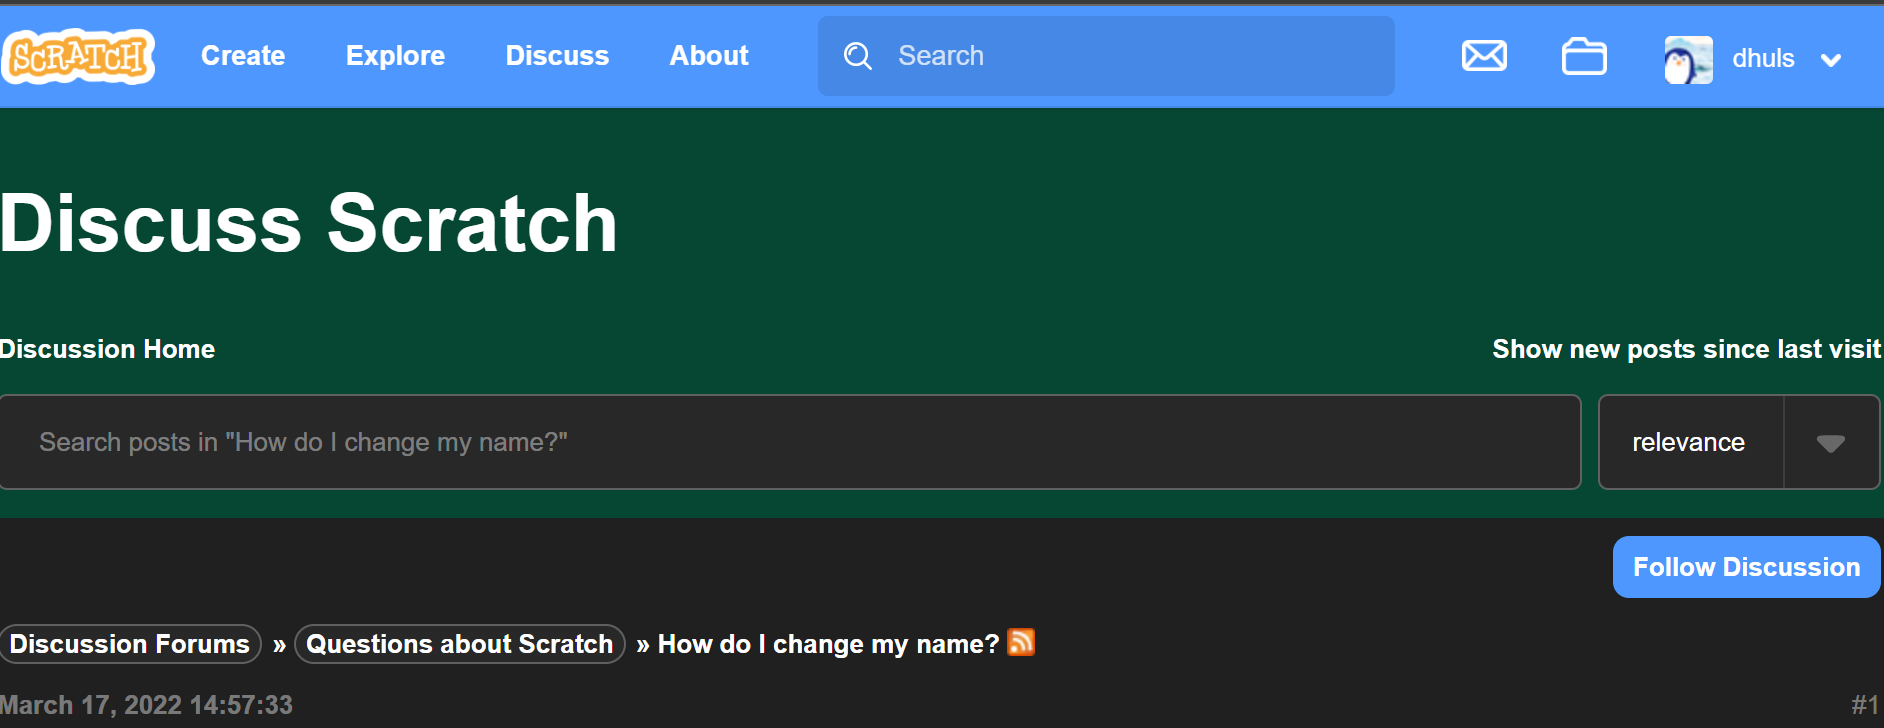
Task: Go to Discussion Forums breadcrumb
Action: 130,643
